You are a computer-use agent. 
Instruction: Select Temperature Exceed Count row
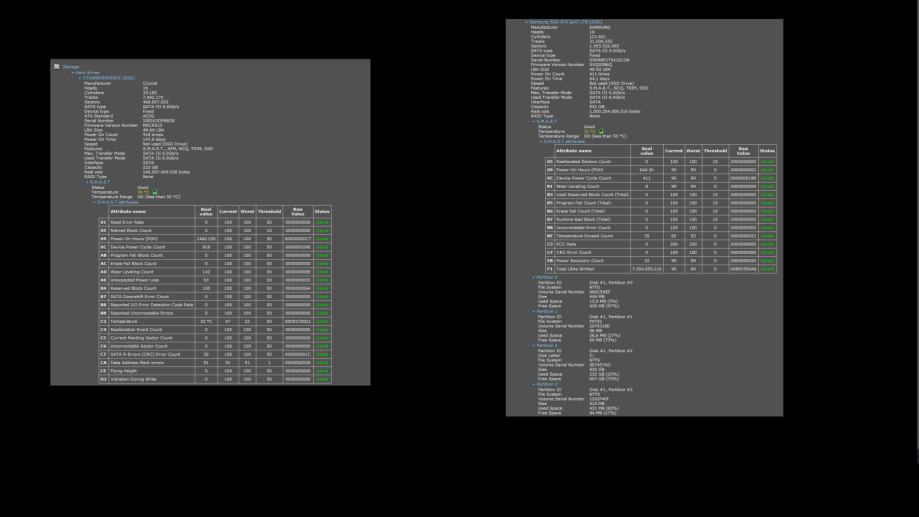[x=661, y=236]
